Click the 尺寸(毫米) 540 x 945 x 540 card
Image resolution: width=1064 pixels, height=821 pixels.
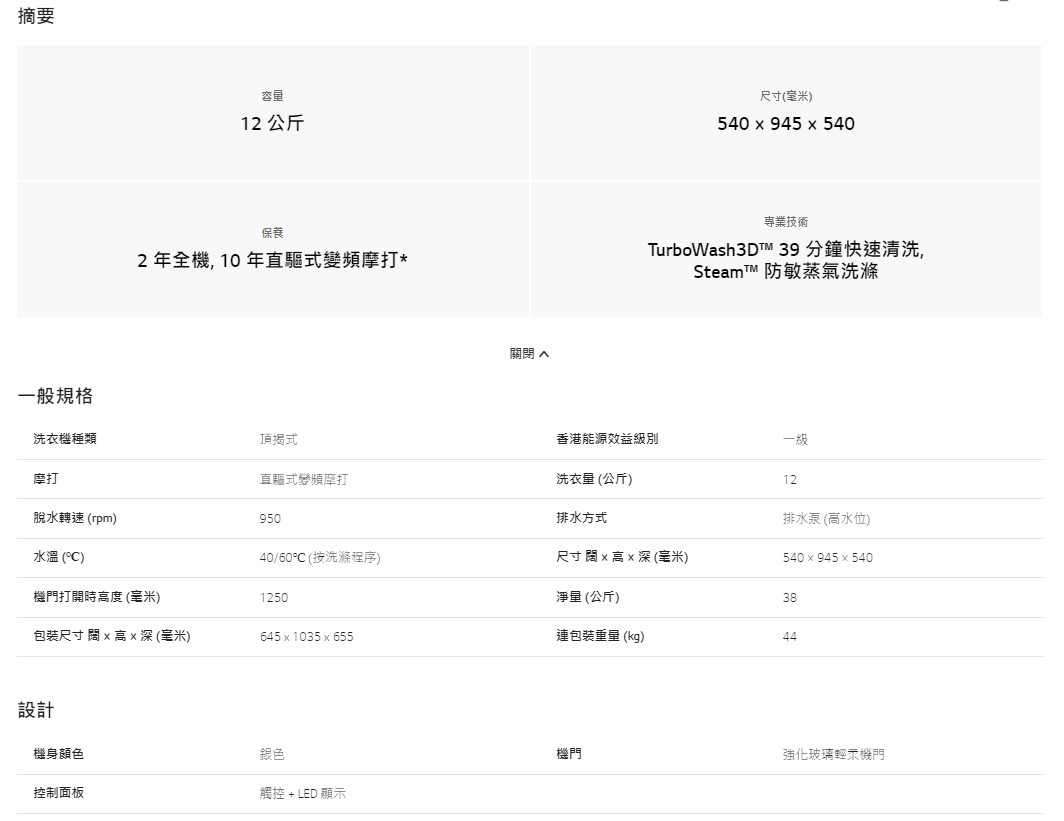point(786,113)
